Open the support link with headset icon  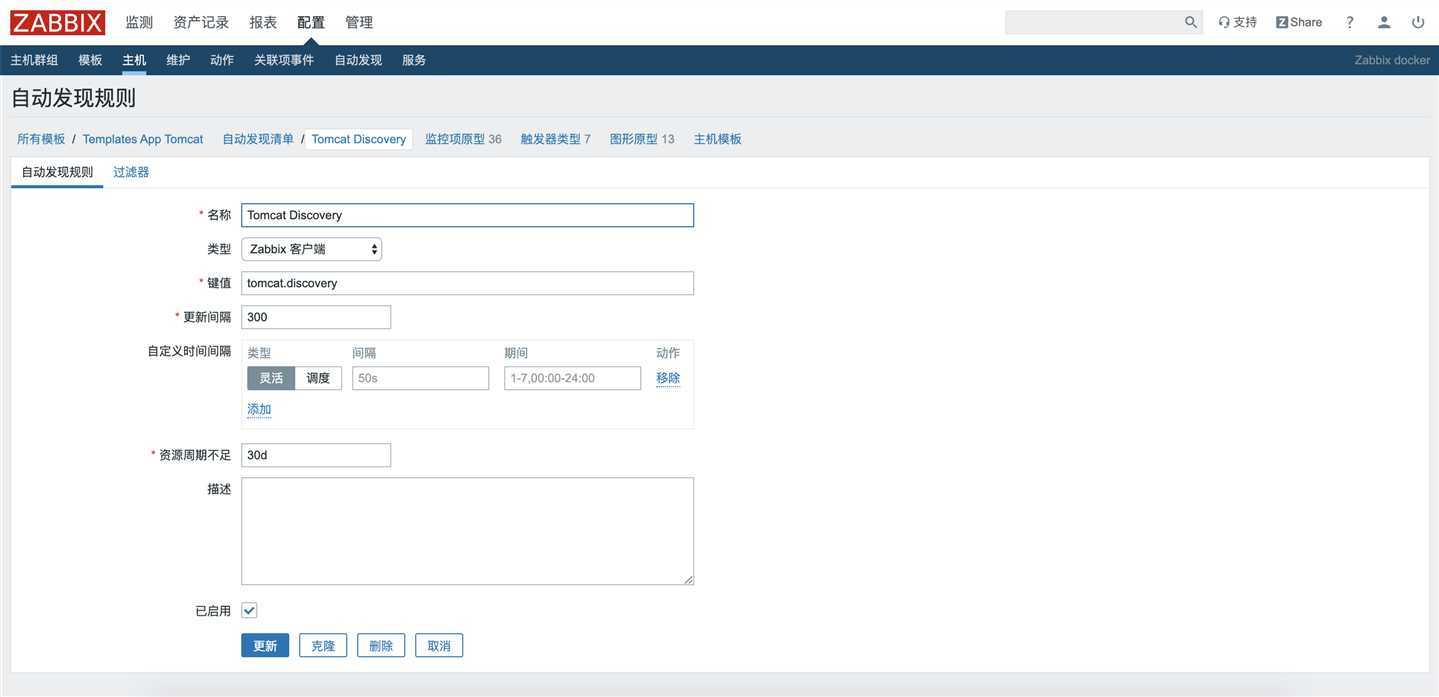coord(1237,22)
